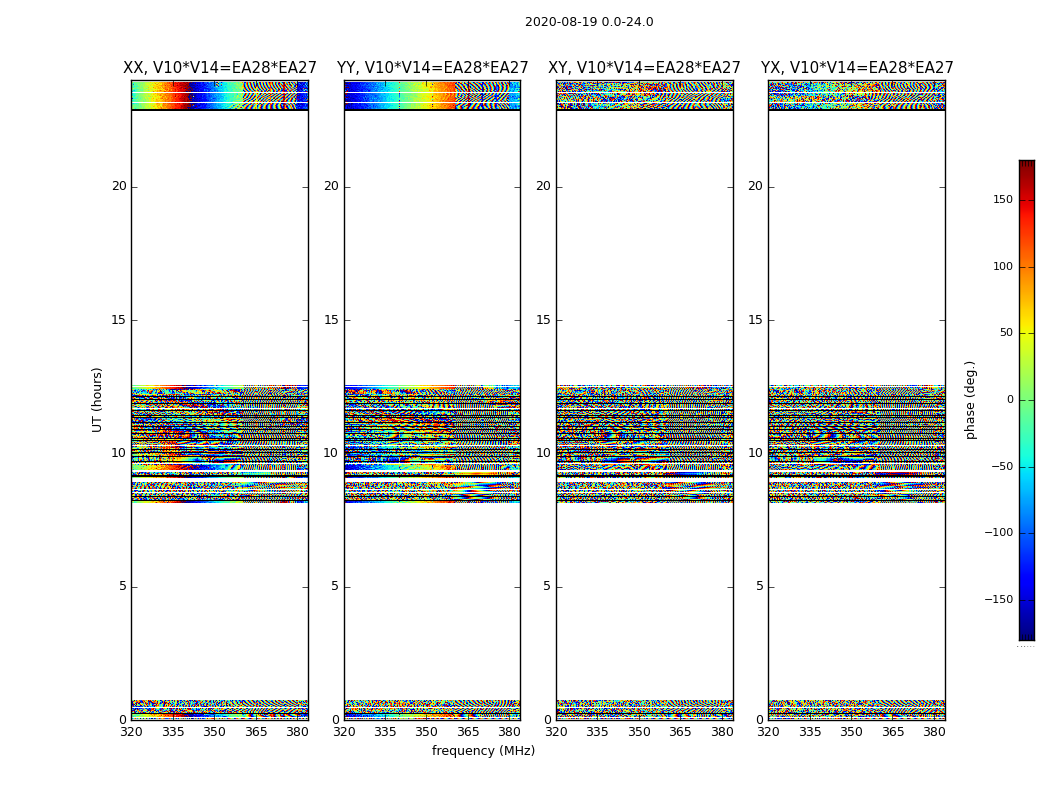Click the 15 hour tick of YY panel
Image resolution: width=1050 pixels, height=800 pixels.
(331, 319)
